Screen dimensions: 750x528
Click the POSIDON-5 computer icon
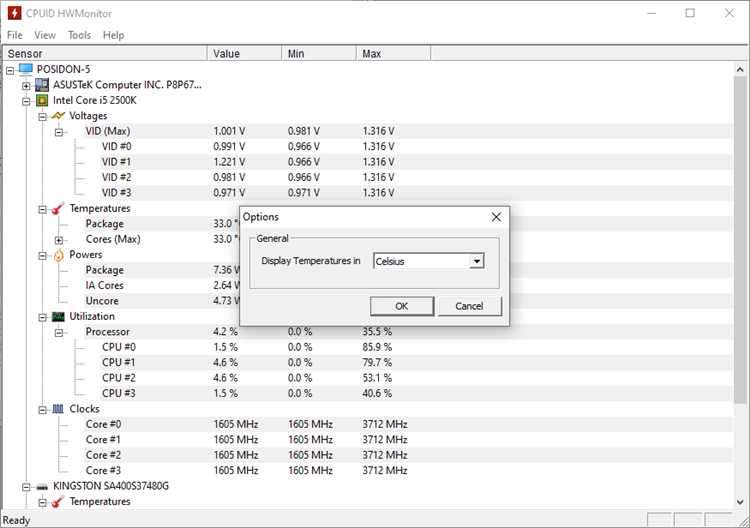pos(26,69)
